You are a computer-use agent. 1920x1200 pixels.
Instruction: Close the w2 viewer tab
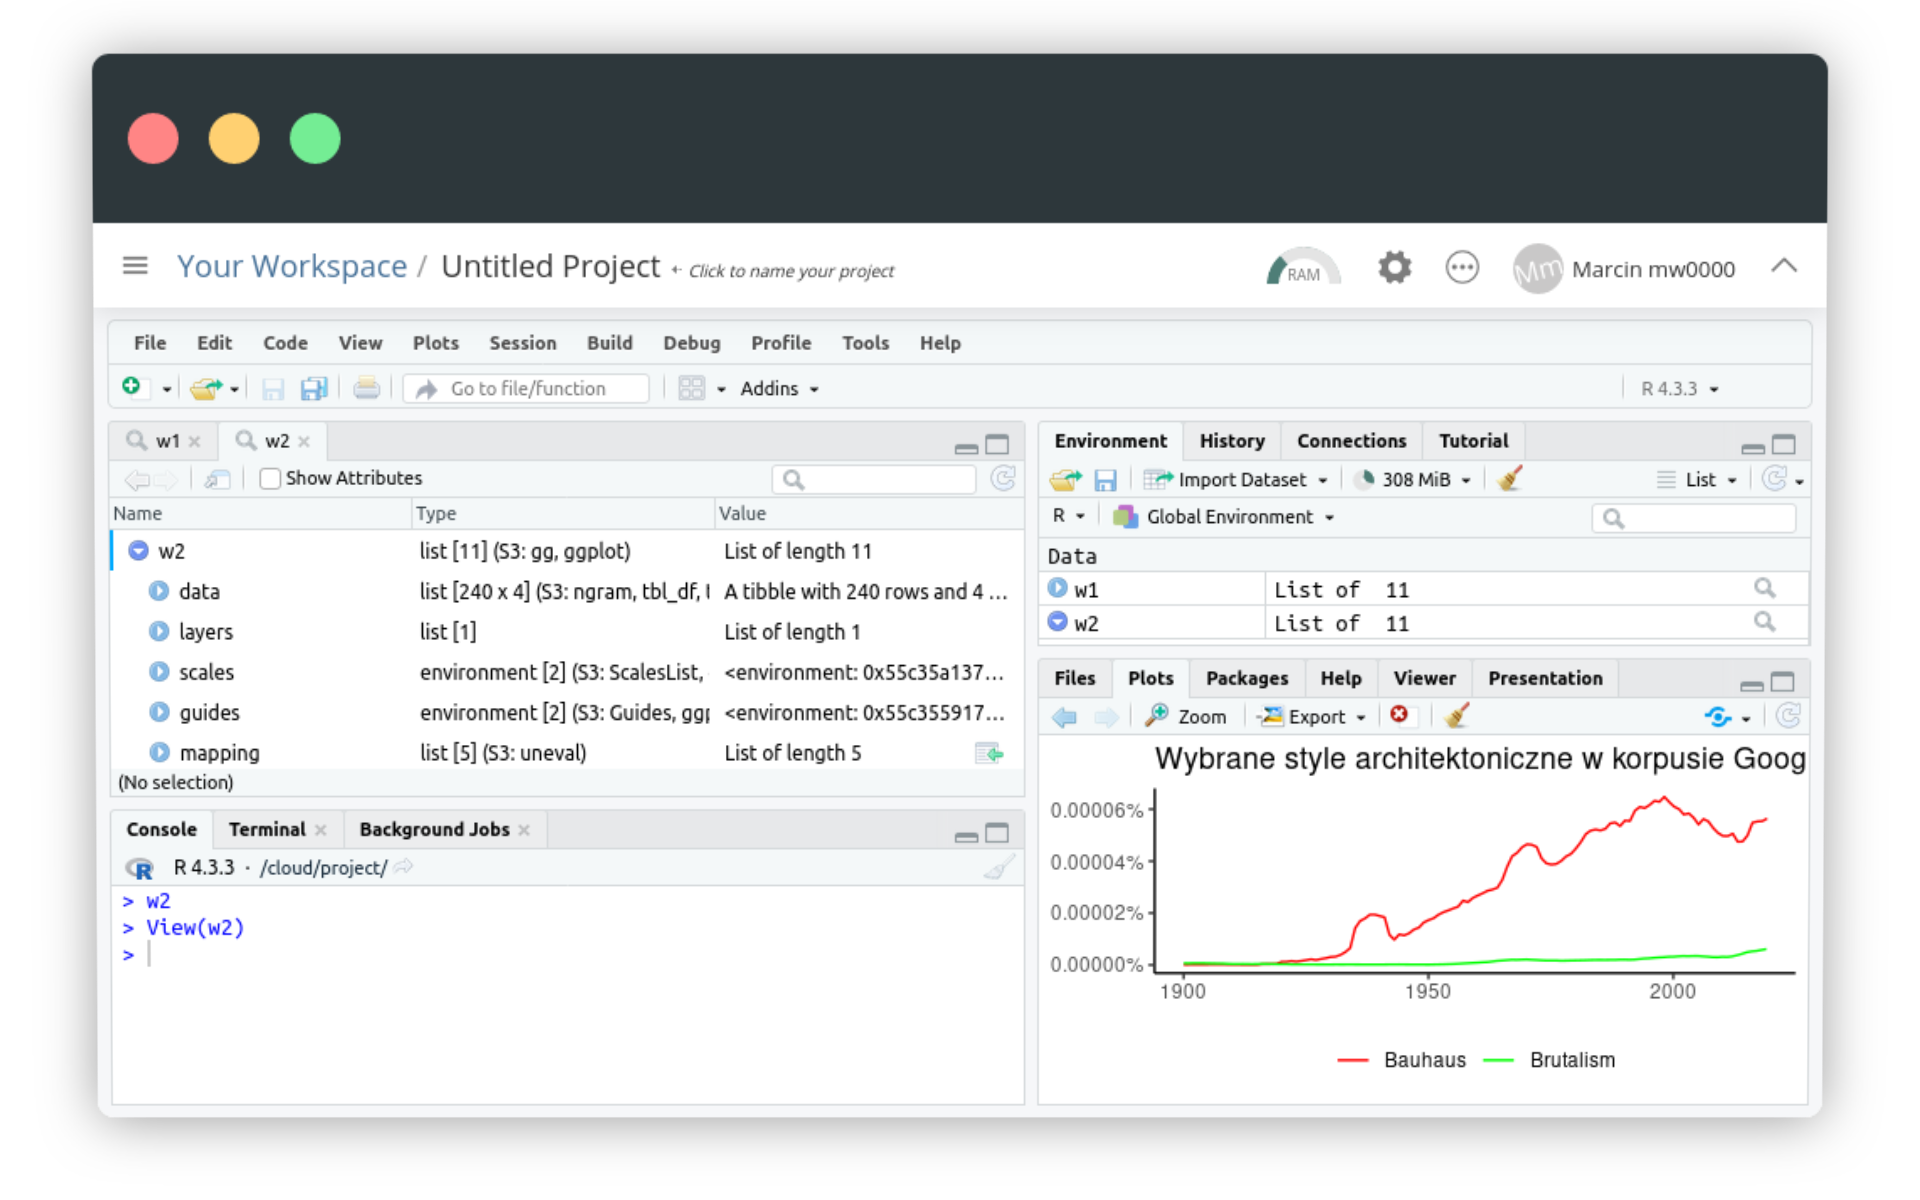click(304, 442)
